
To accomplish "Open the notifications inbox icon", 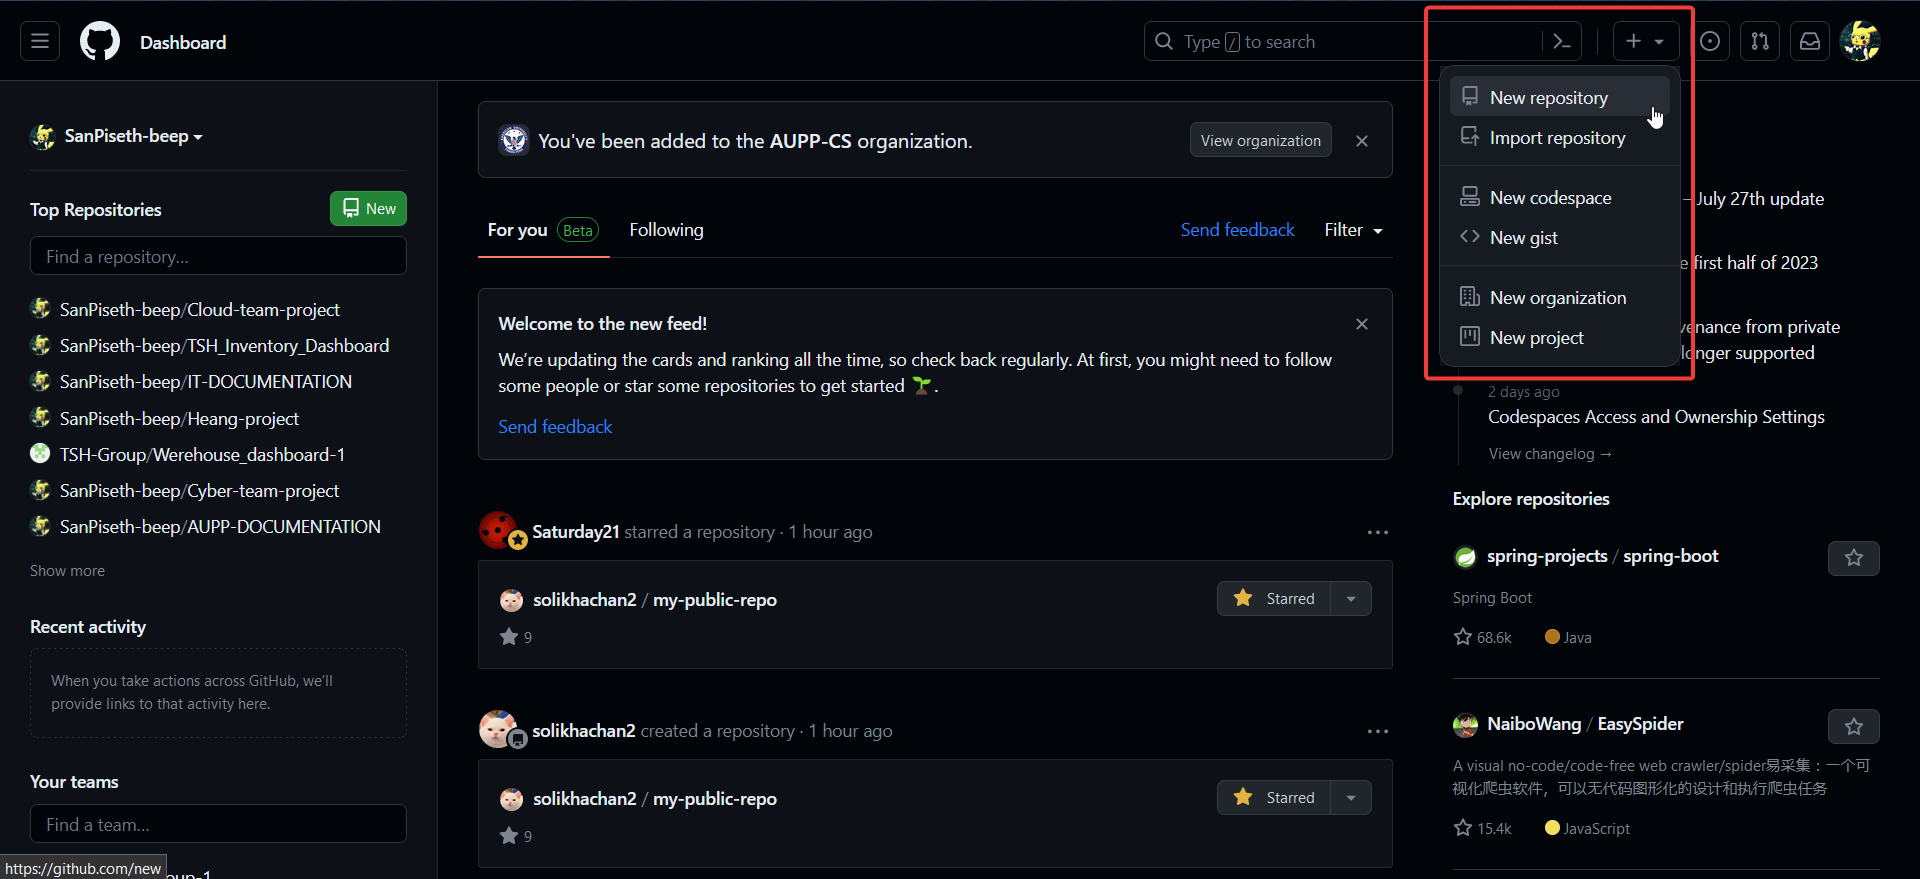I will pyautogui.click(x=1810, y=41).
